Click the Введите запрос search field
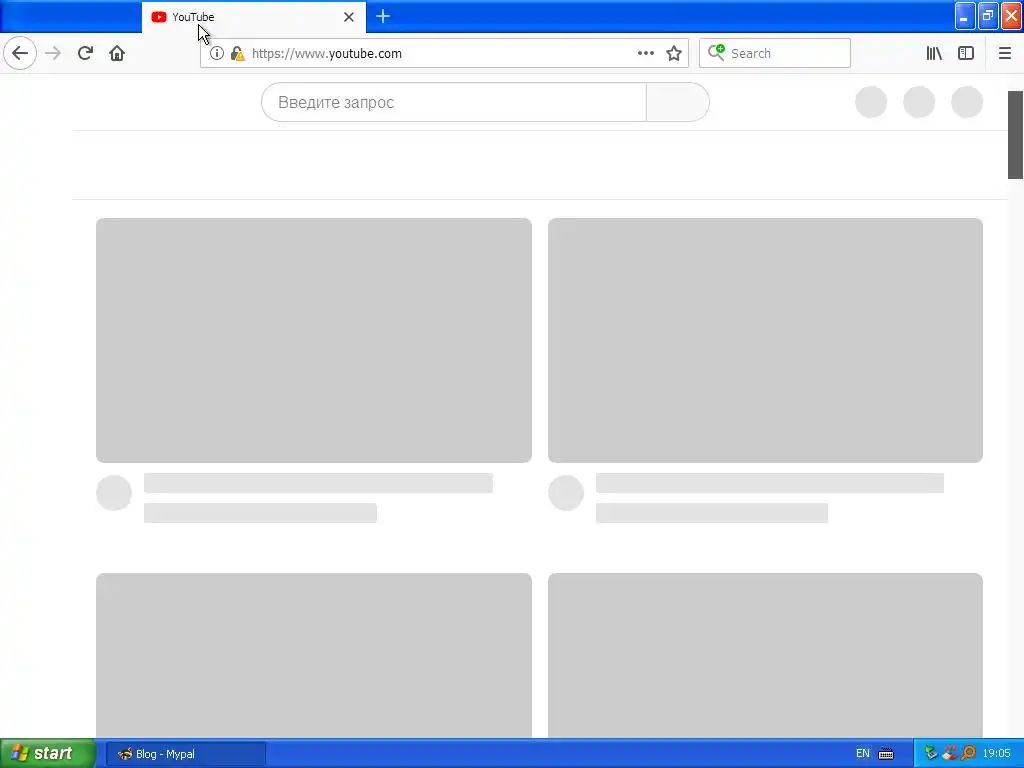The image size is (1024, 768). [454, 102]
